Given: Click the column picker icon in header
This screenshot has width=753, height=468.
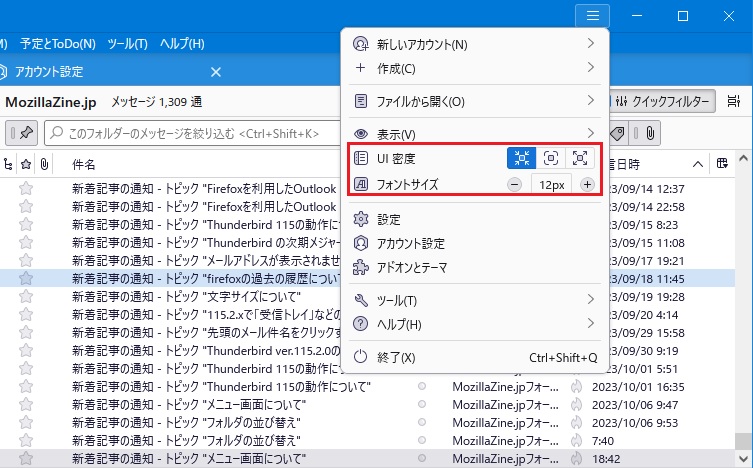Looking at the screenshot, I should tap(723, 163).
